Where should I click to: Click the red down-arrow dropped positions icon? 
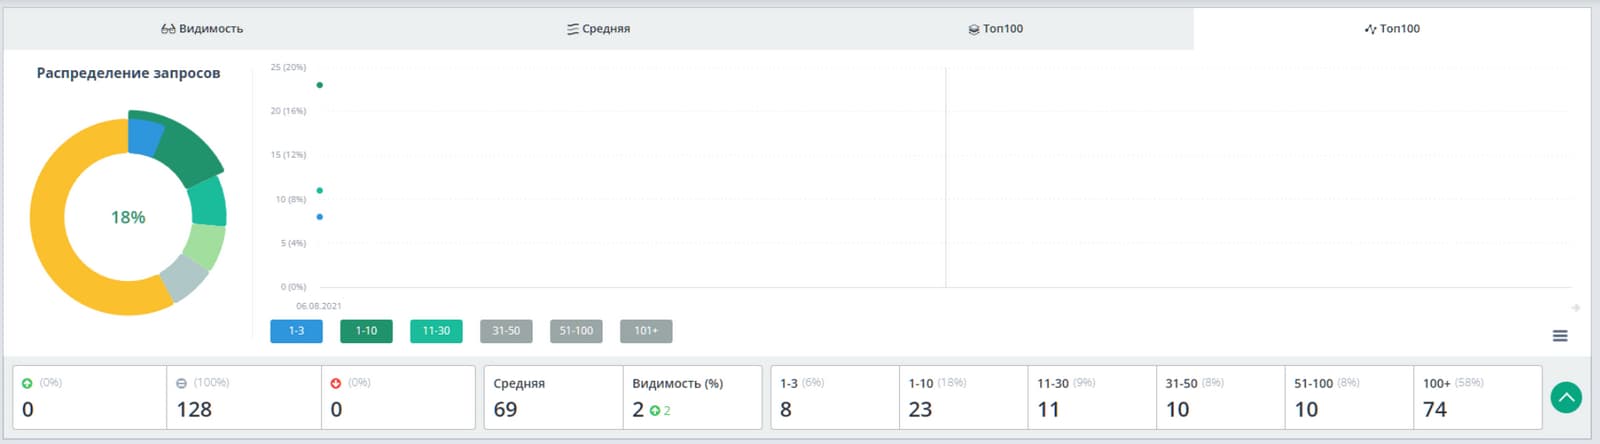[336, 383]
